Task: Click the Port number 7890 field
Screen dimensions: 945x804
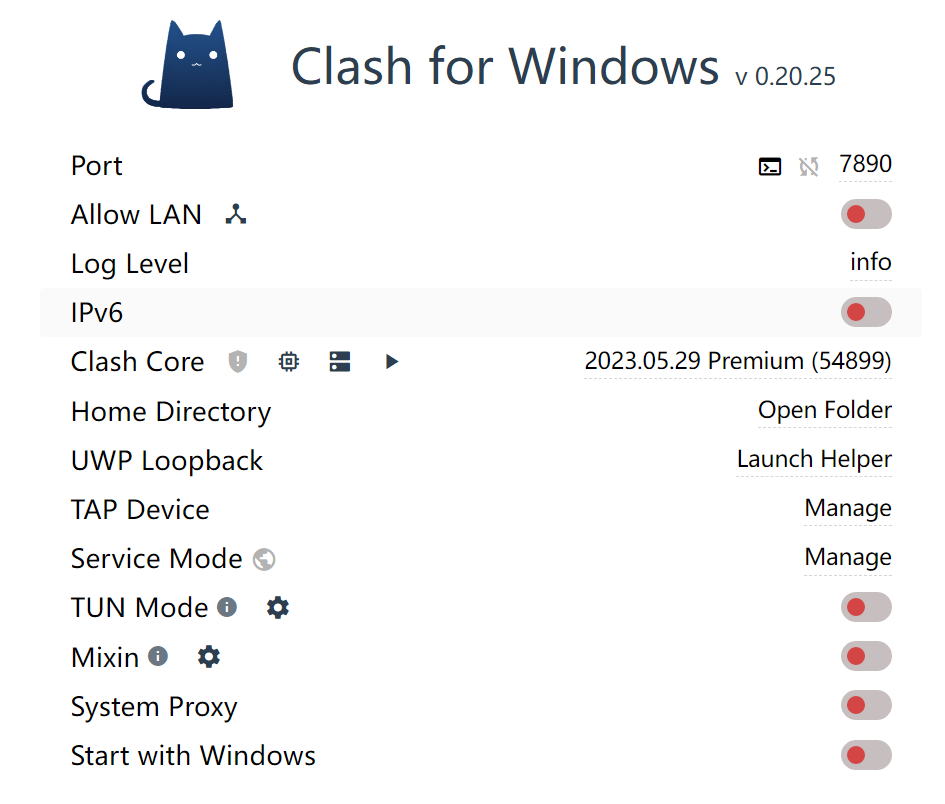Action: [x=865, y=164]
